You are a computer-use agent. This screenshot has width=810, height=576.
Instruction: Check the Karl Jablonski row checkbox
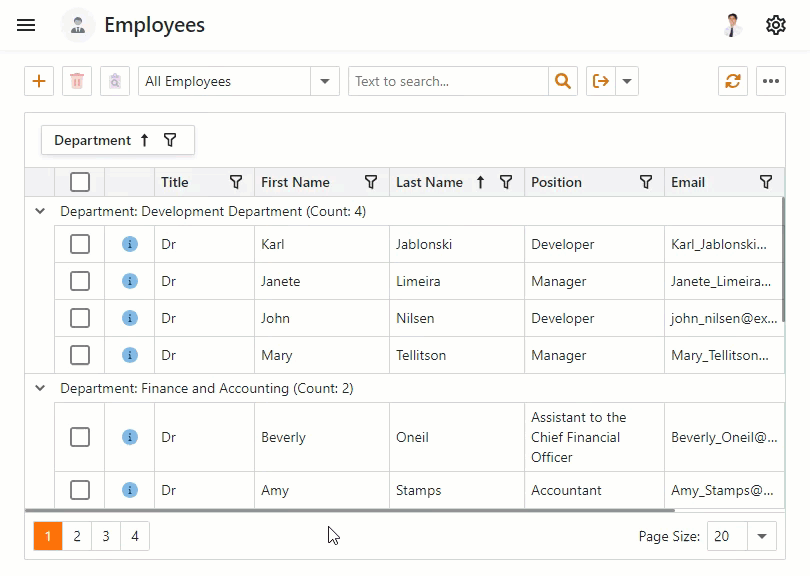point(80,244)
